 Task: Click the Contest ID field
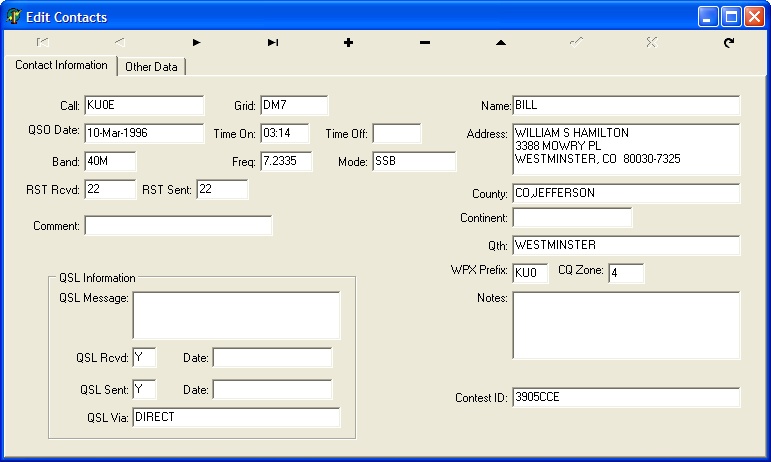click(625, 397)
